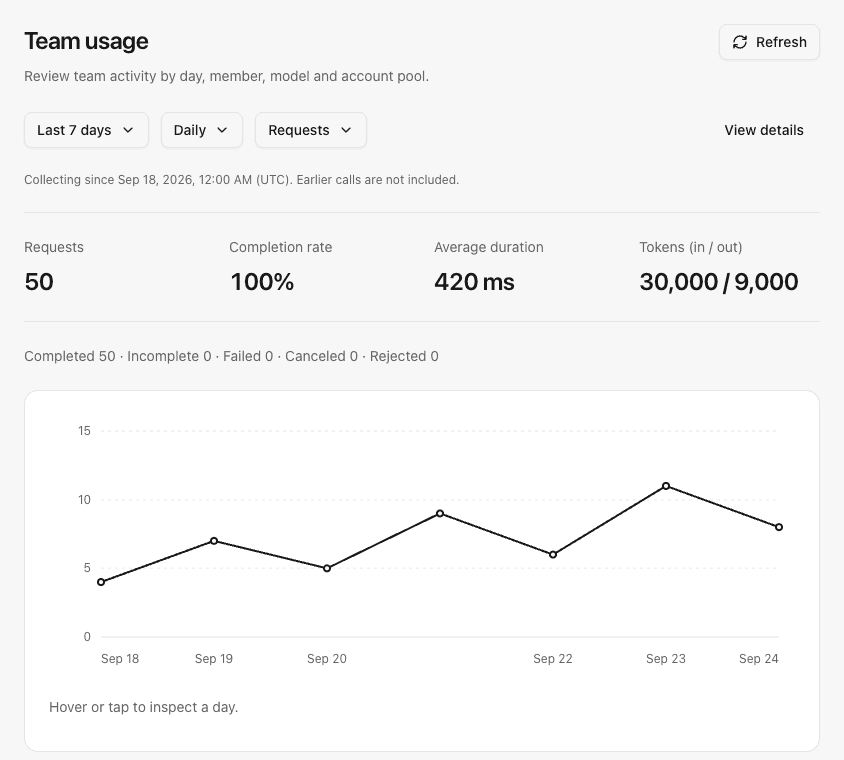Click the Sep 23 axis label
Screen dimensions: 844x760
pyautogui.click(x=666, y=659)
